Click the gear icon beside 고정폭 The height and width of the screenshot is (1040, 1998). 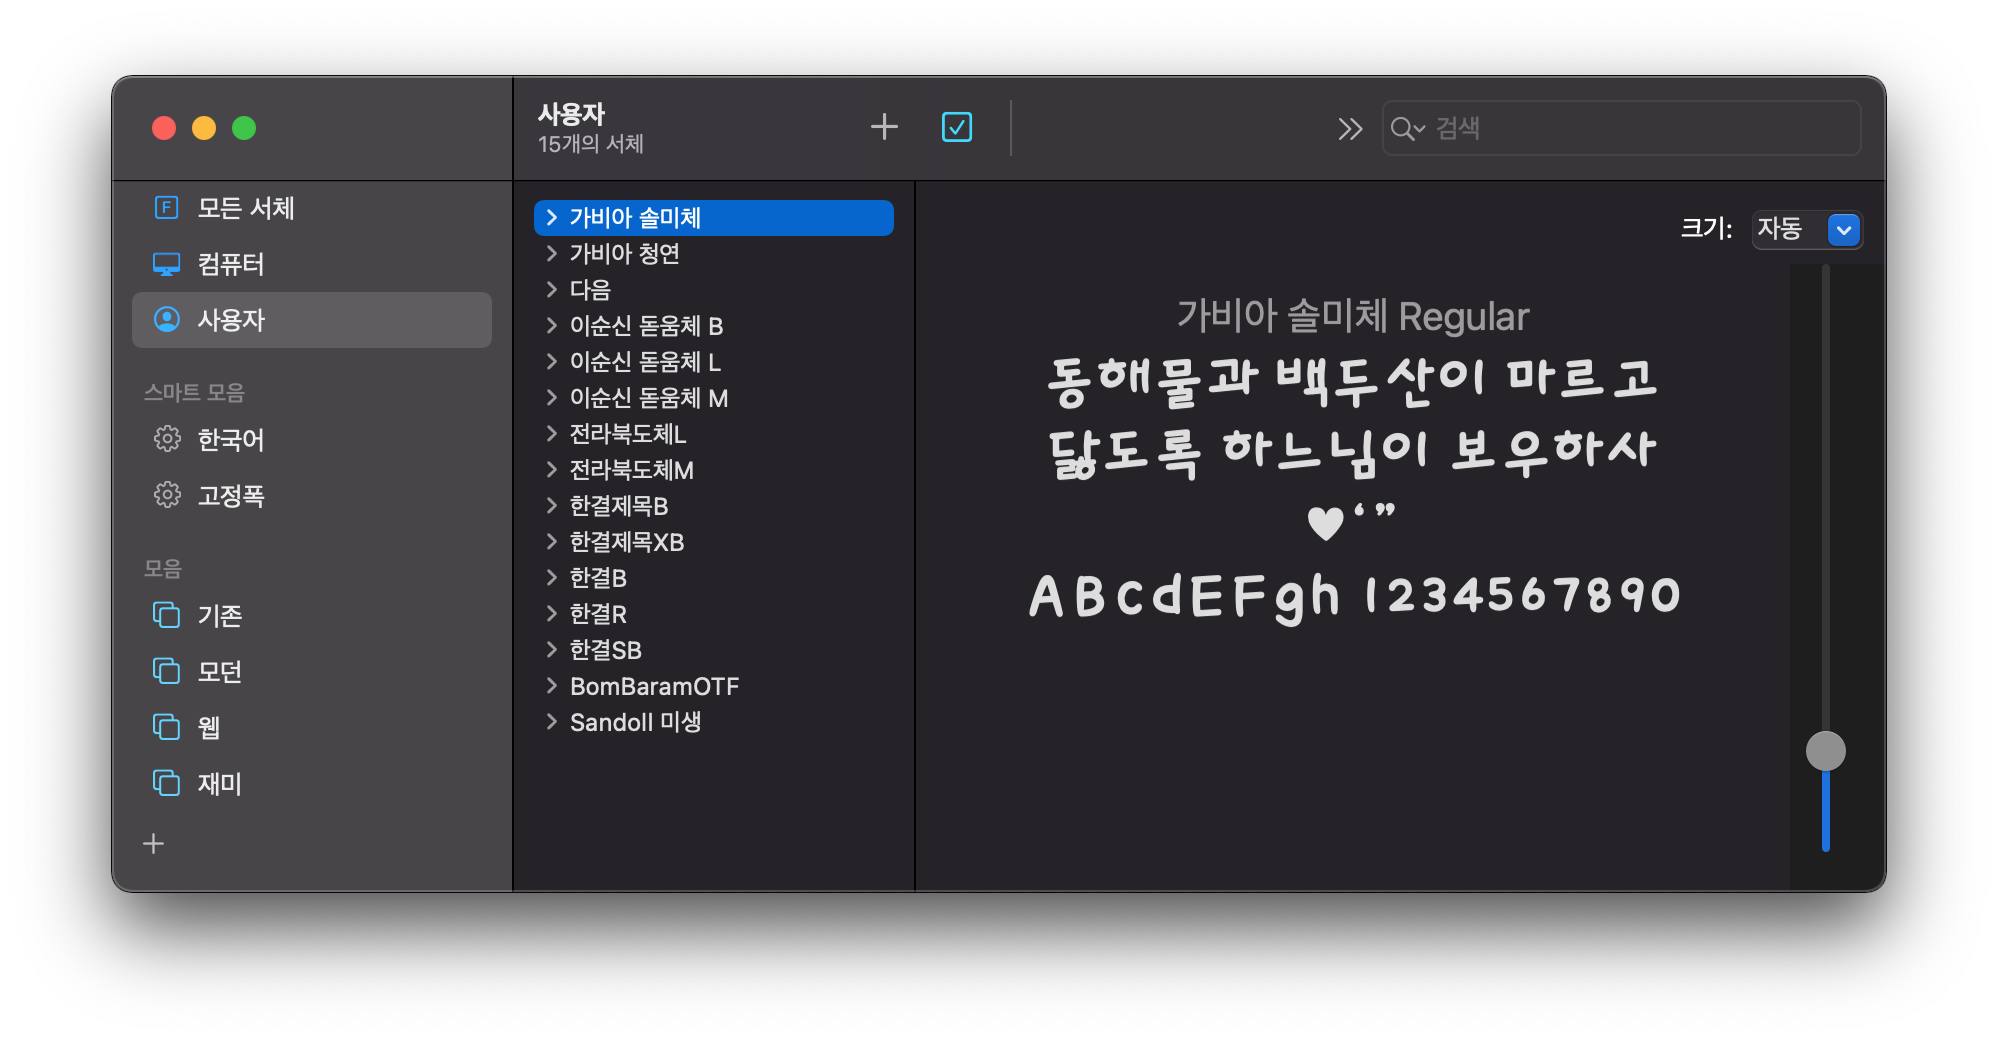coord(167,495)
